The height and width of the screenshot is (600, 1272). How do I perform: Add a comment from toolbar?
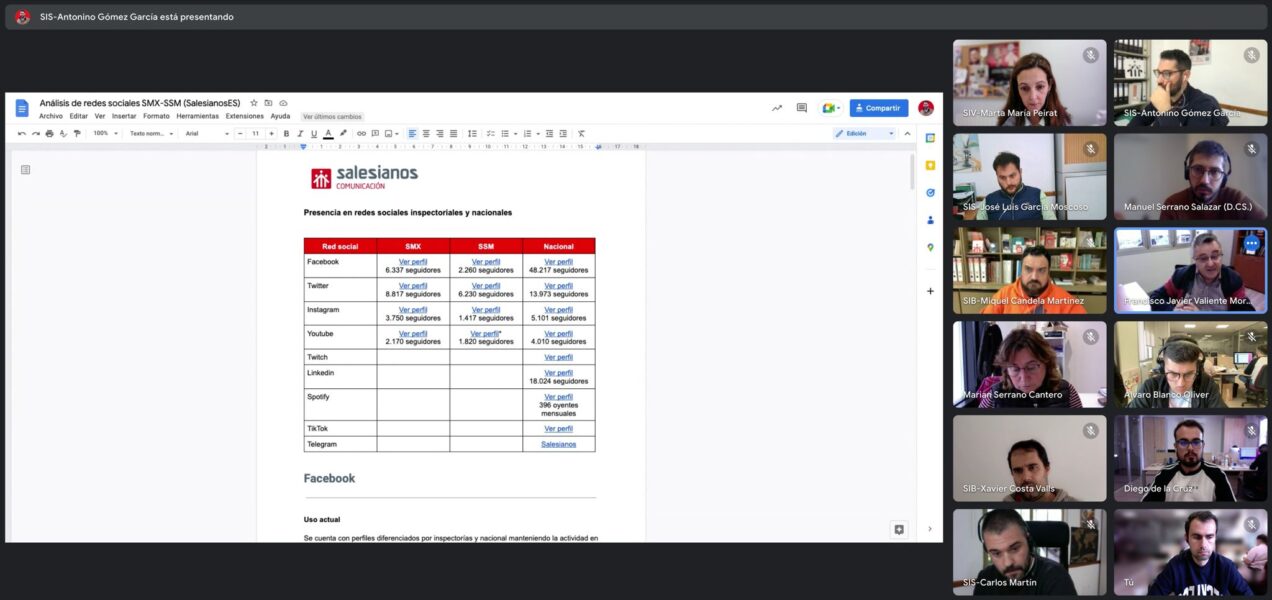375,133
